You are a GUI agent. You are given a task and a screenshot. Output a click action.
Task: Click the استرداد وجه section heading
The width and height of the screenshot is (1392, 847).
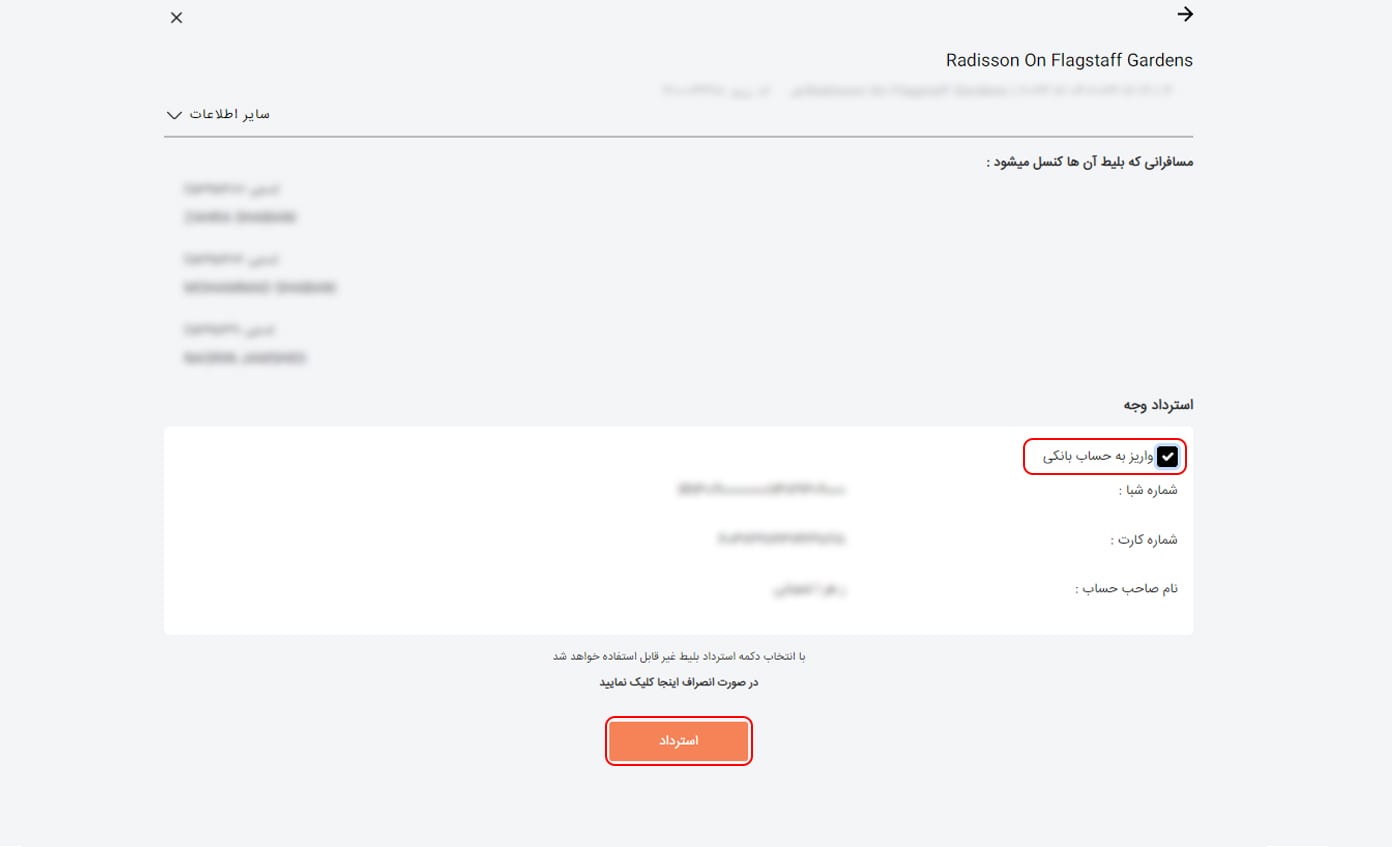pyautogui.click(x=1157, y=405)
